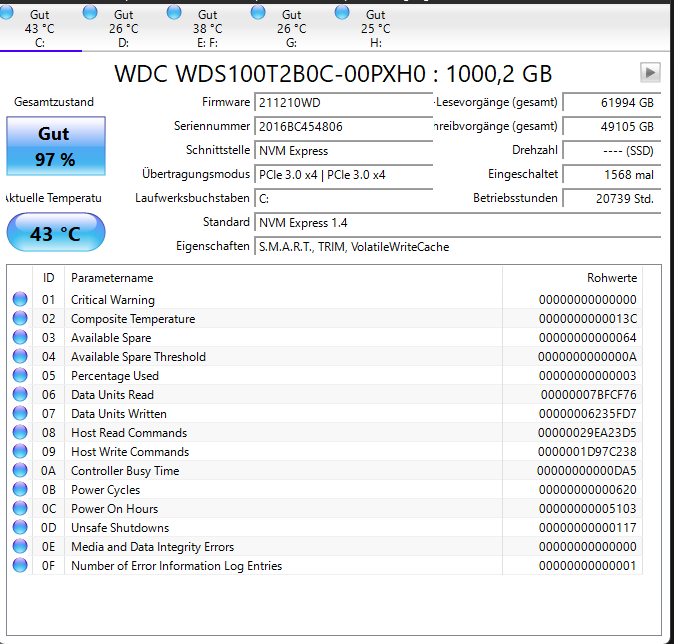Select the C: drive tab at 43 °C

point(40,28)
